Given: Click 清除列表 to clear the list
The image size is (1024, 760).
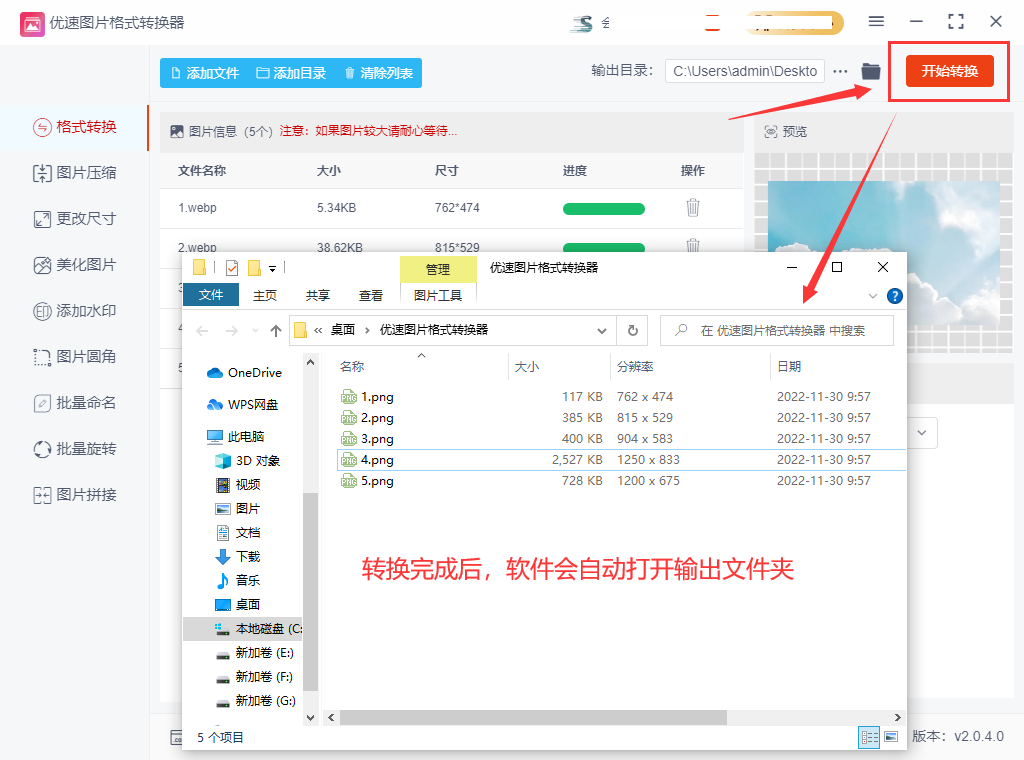Looking at the screenshot, I should point(379,73).
